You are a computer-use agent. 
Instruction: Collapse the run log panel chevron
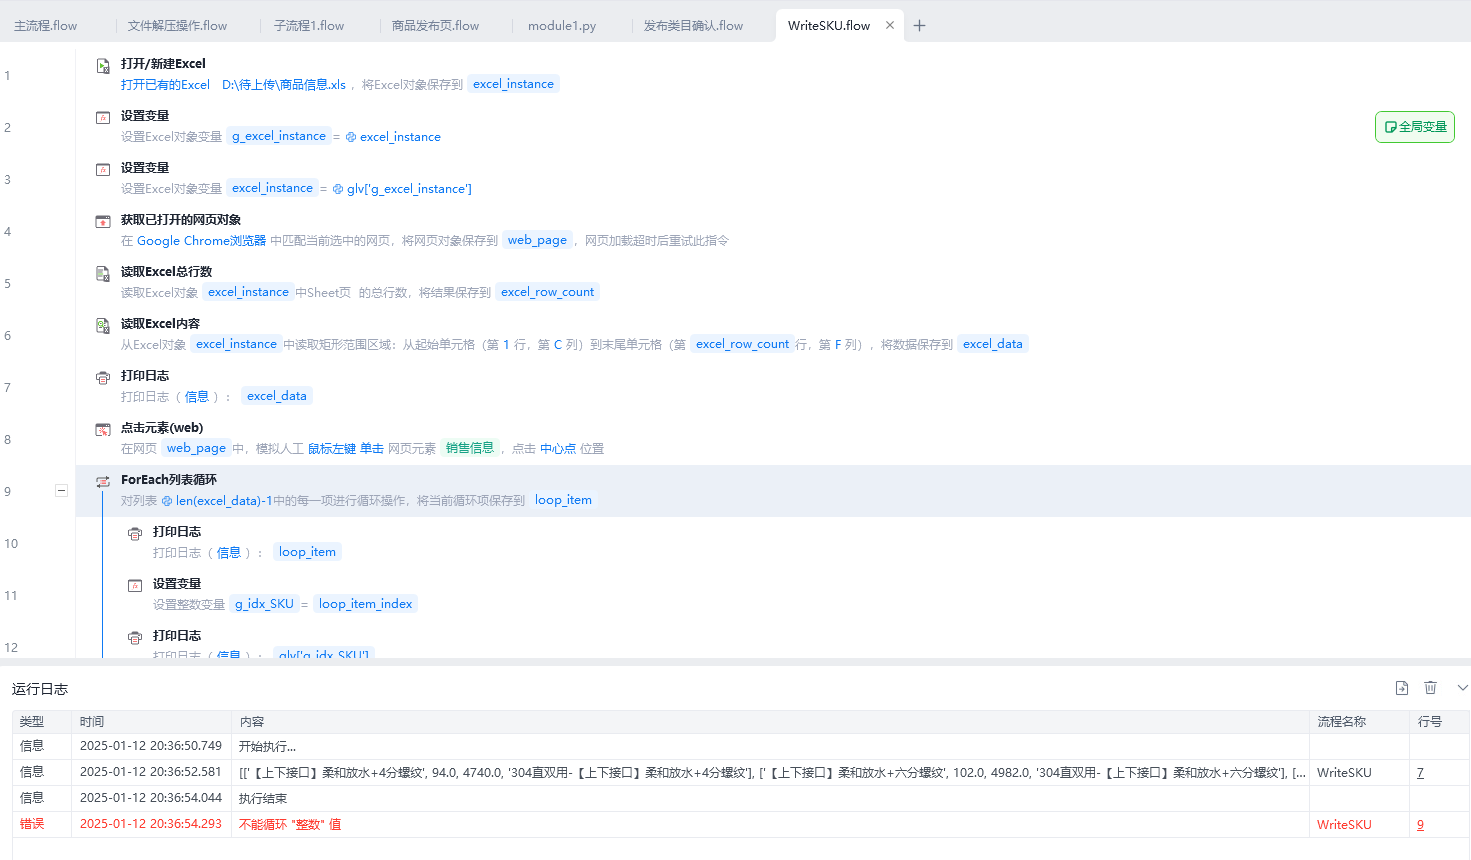pos(1462,688)
